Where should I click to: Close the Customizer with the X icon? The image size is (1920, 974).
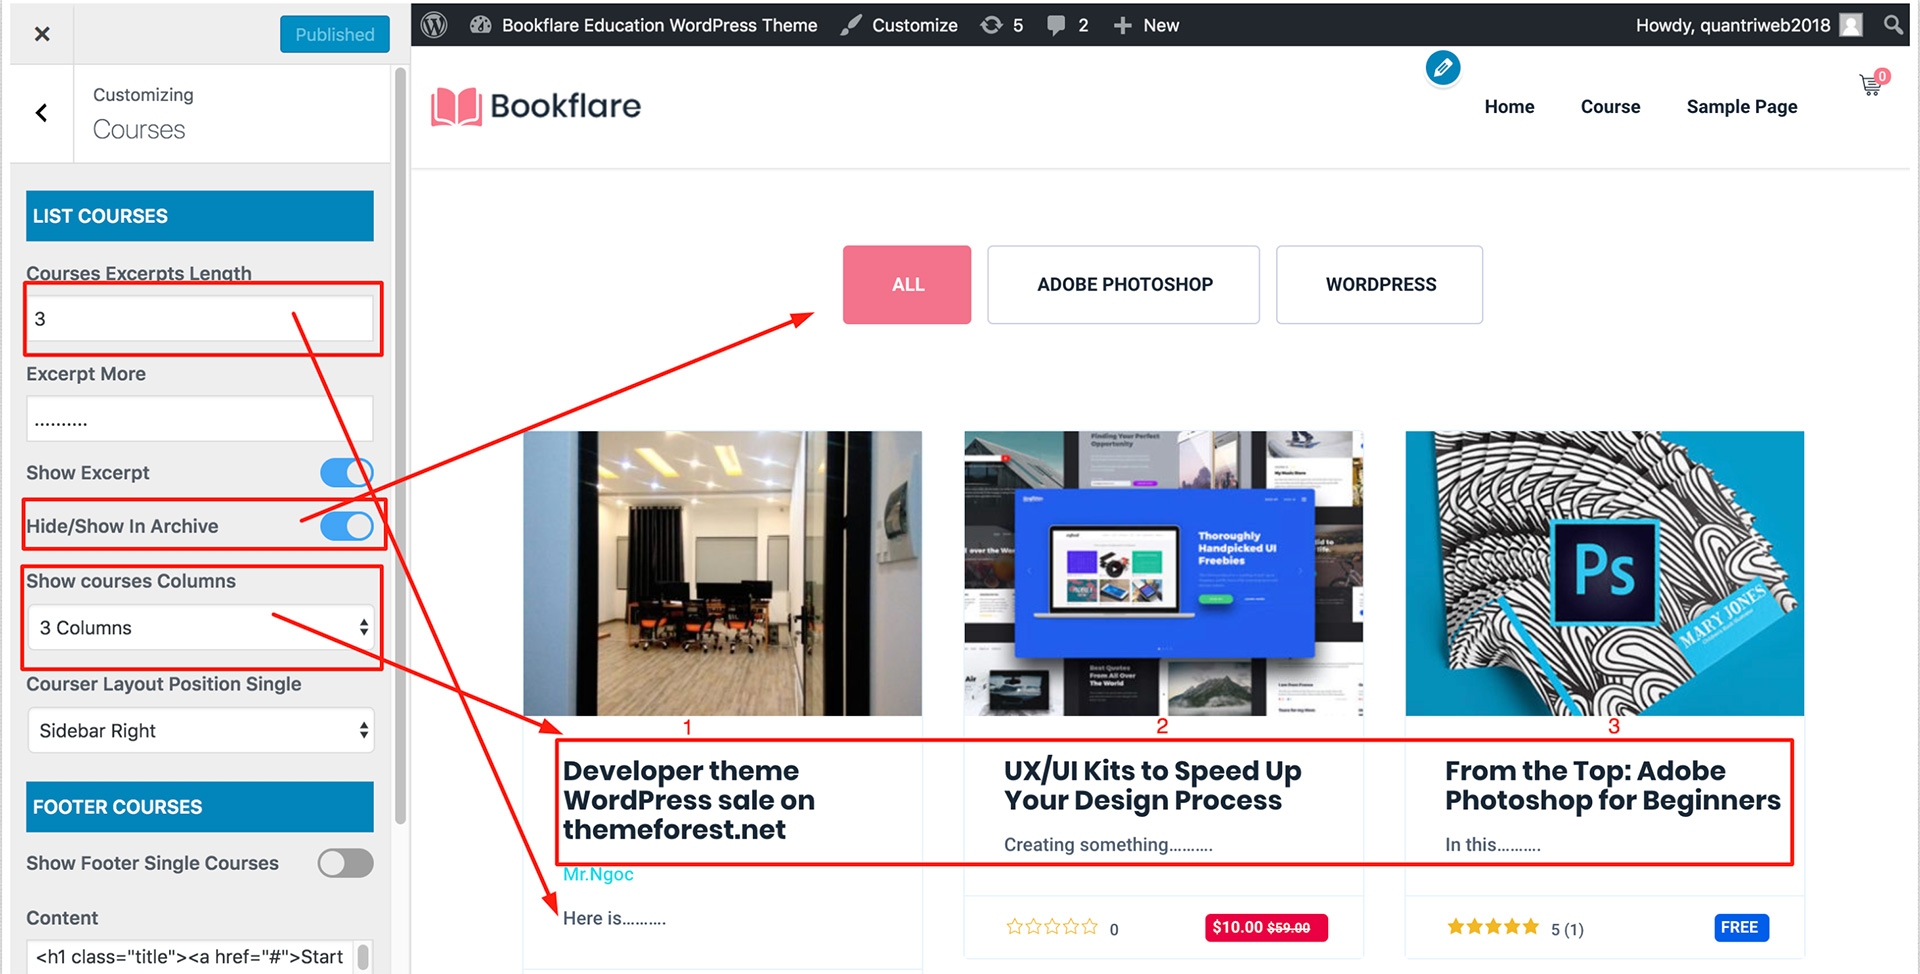42,34
